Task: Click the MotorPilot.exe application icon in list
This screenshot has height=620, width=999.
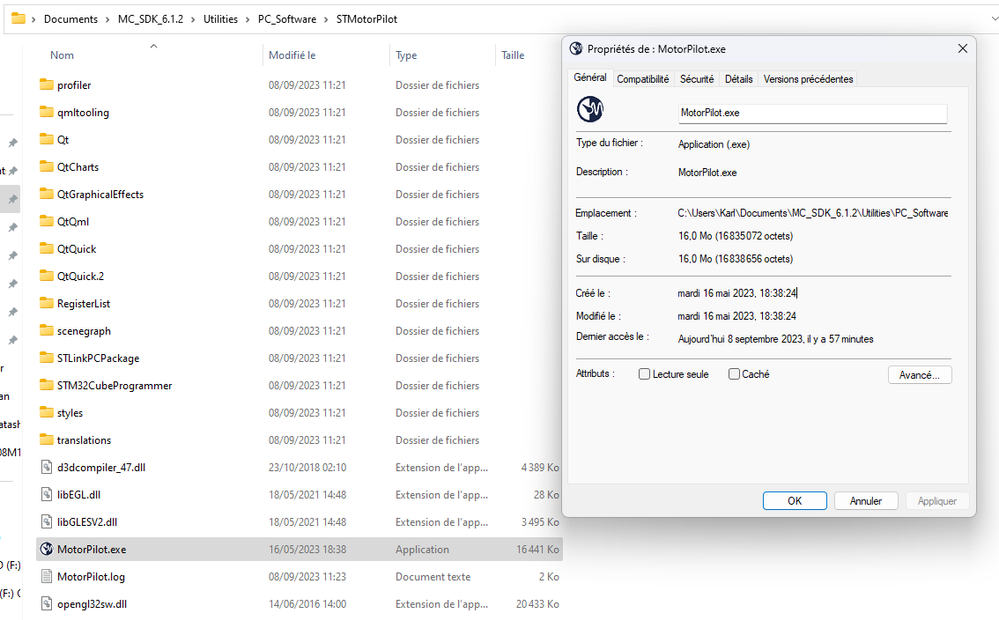Action: [47, 549]
